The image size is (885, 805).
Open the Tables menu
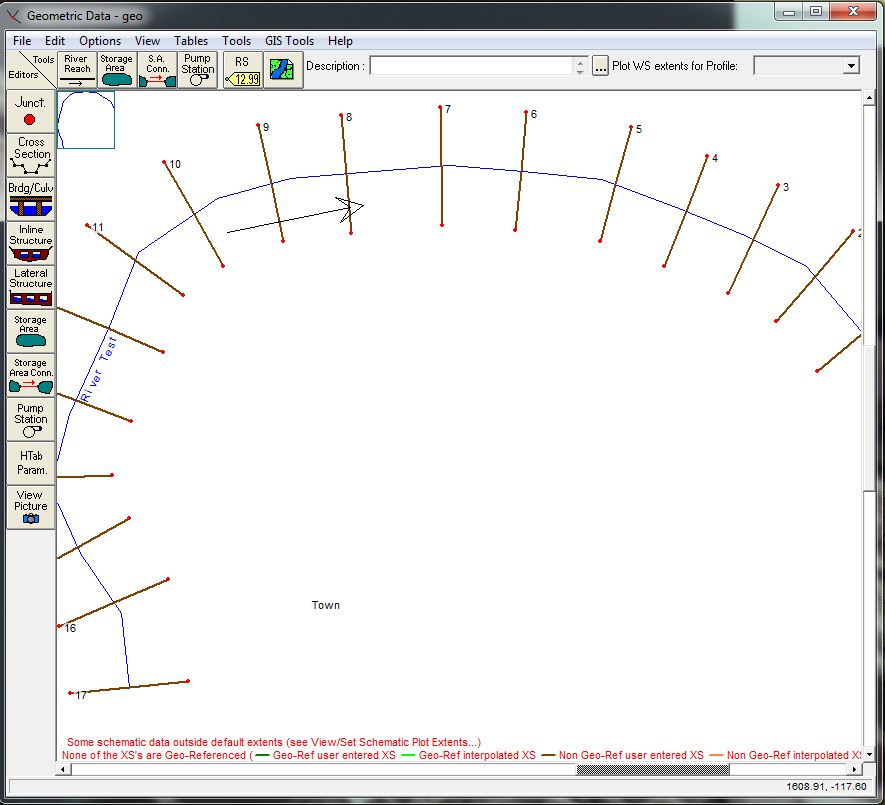point(191,41)
